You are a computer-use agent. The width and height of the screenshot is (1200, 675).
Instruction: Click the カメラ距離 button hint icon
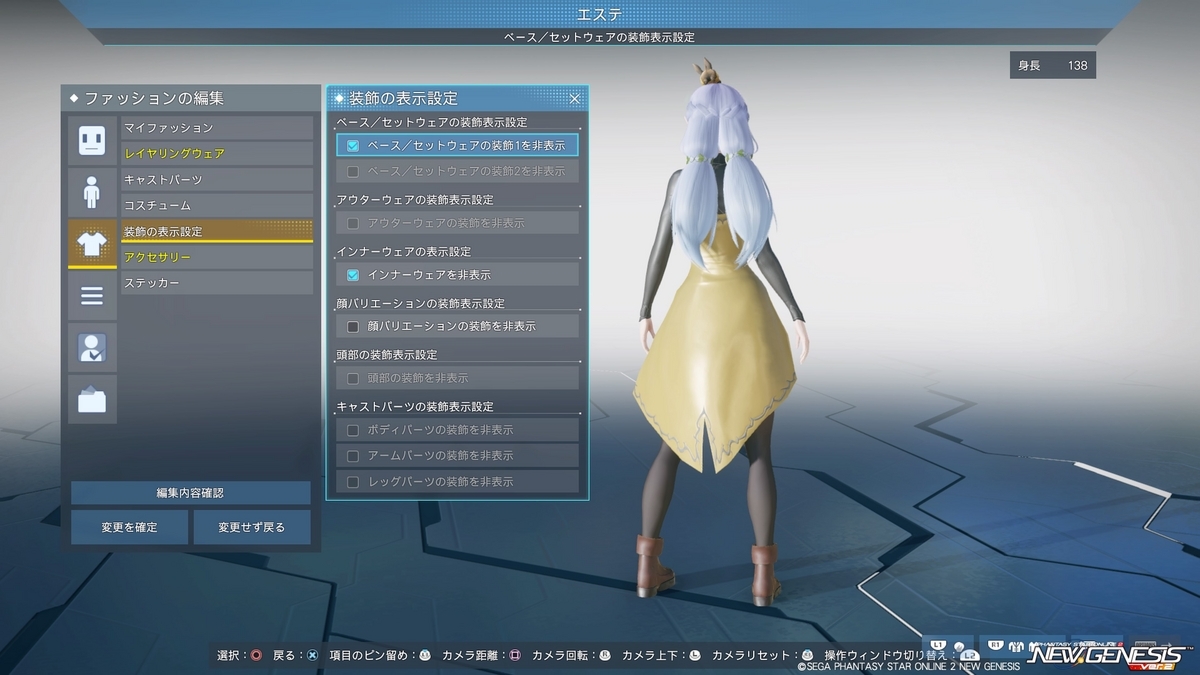pos(515,656)
